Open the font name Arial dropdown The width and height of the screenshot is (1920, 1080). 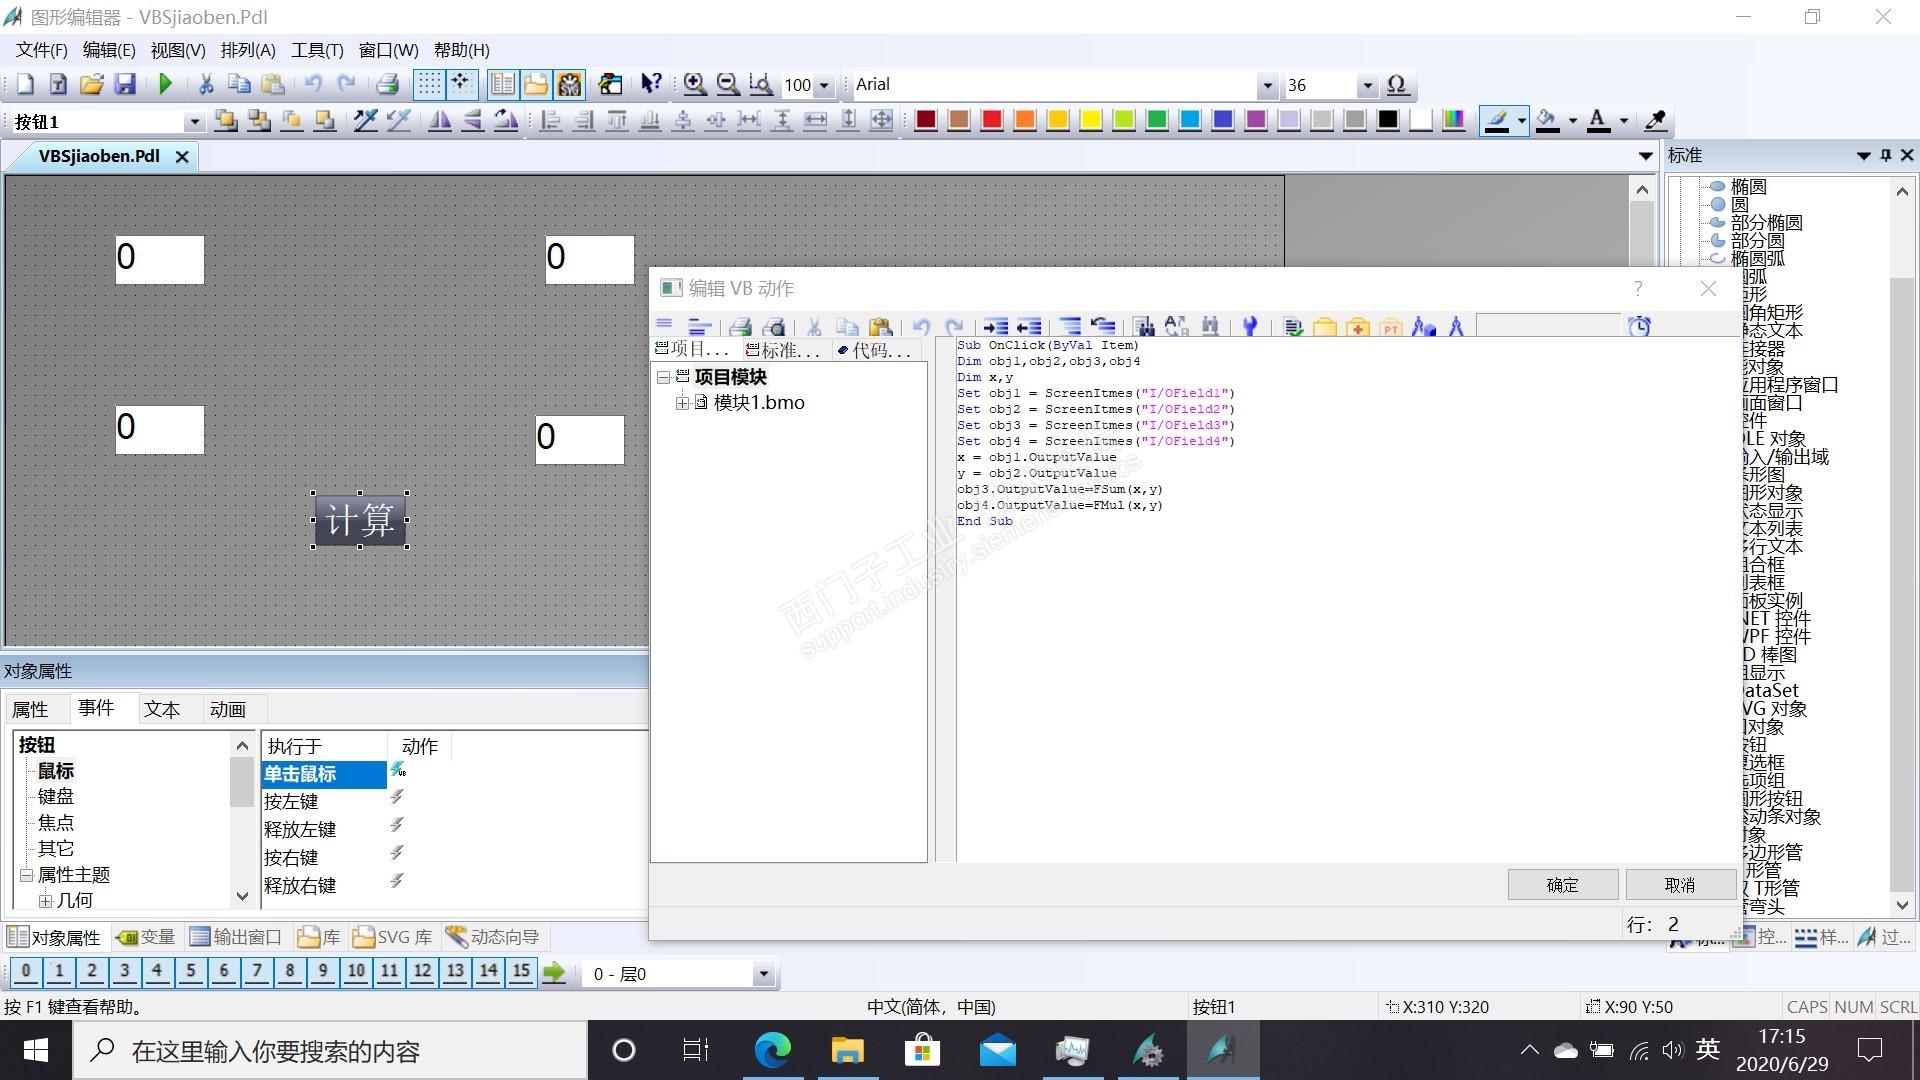1267,86
